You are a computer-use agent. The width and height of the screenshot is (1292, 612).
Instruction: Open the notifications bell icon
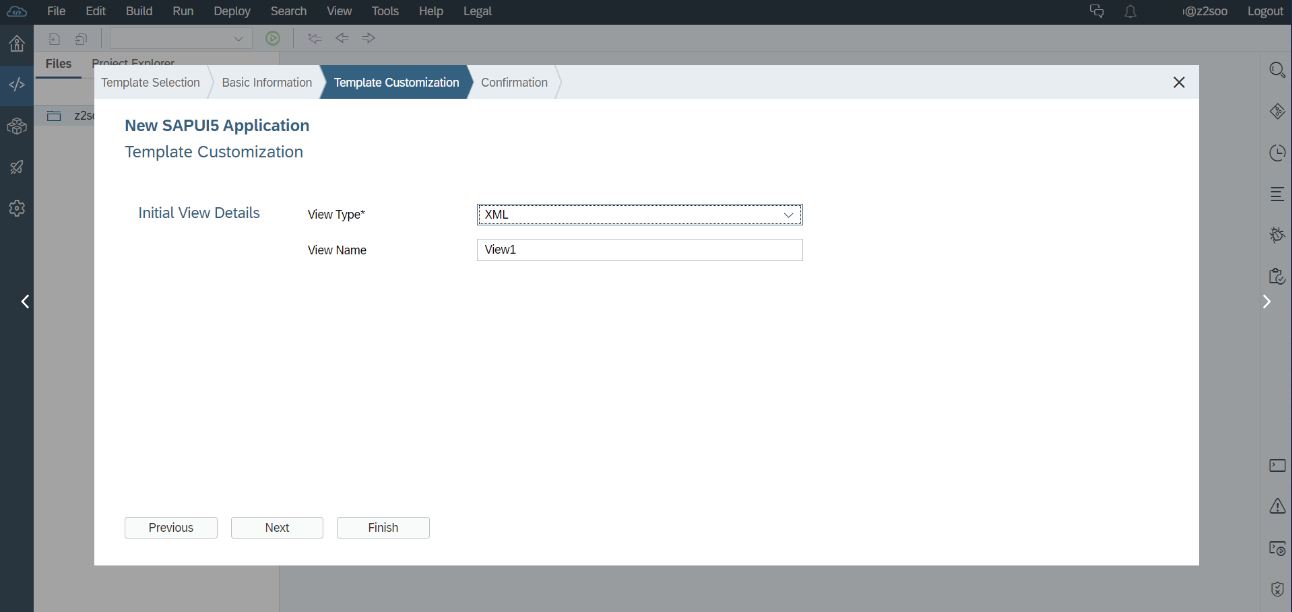[x=1131, y=11]
